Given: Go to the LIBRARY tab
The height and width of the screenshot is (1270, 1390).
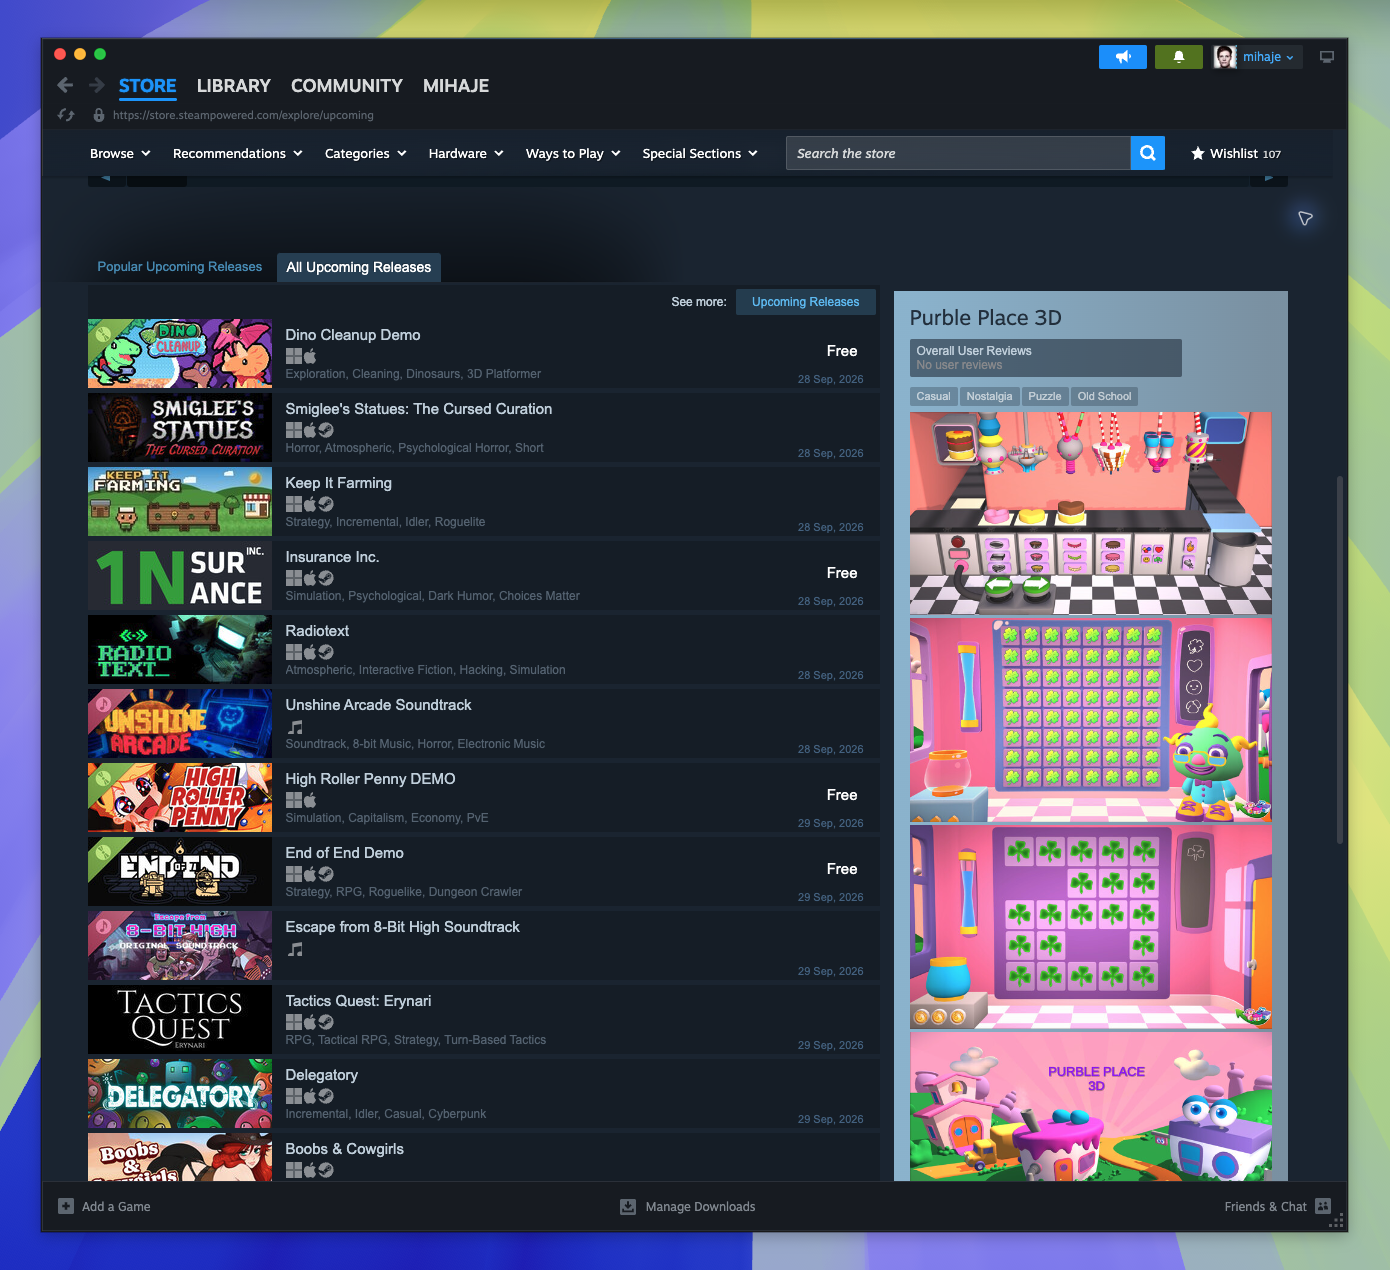Looking at the screenshot, I should pyautogui.click(x=234, y=86).
